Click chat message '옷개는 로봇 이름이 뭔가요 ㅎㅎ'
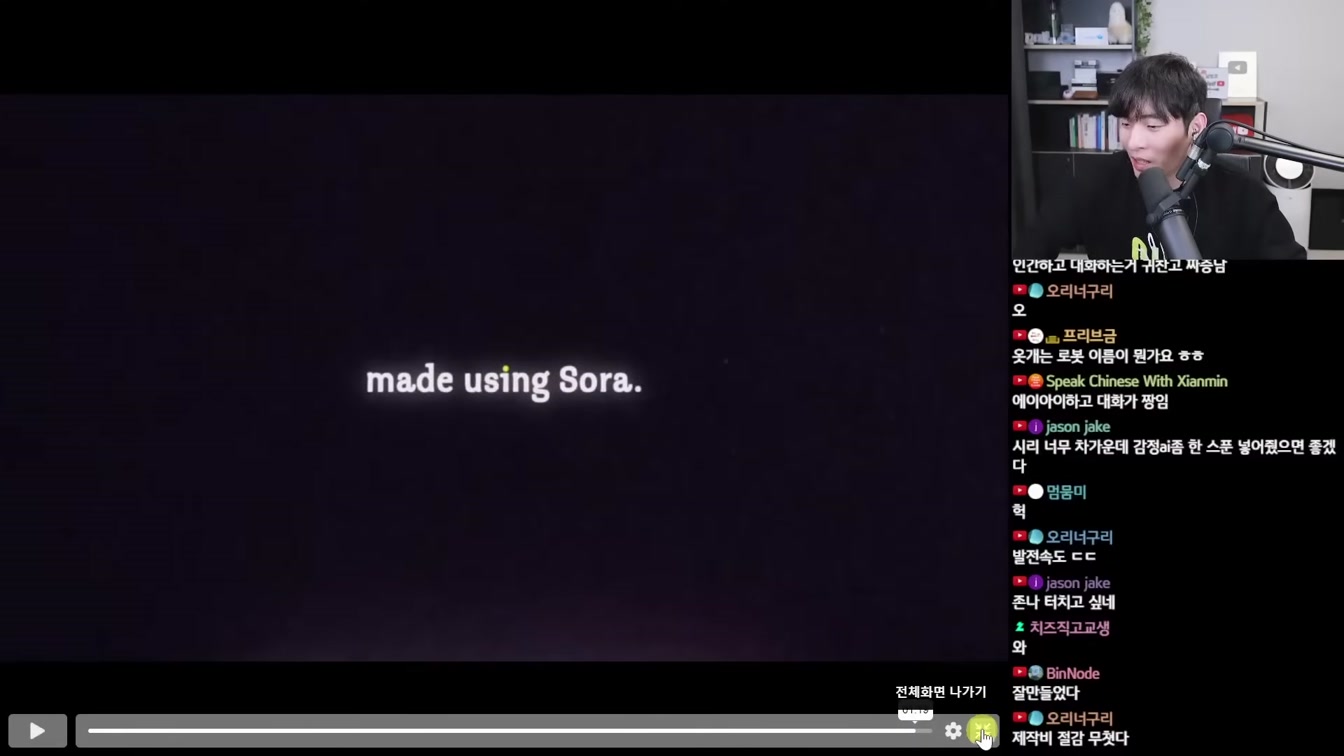Viewport: 1344px width, 756px height. point(1108,356)
